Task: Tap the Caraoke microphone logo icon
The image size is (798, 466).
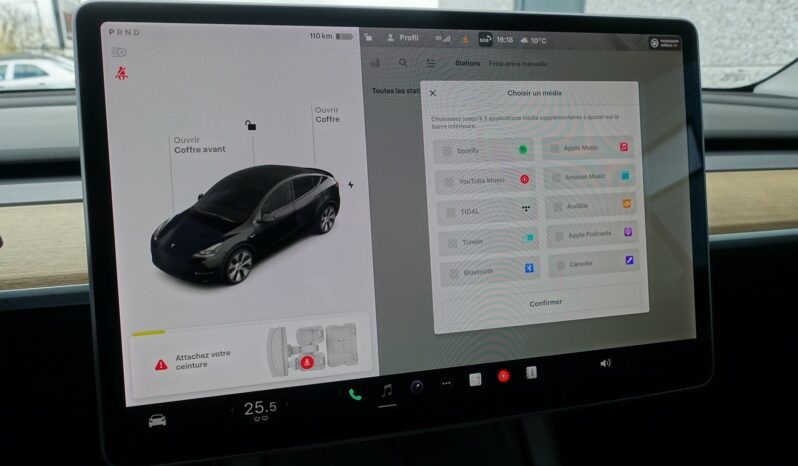Action: (x=630, y=260)
